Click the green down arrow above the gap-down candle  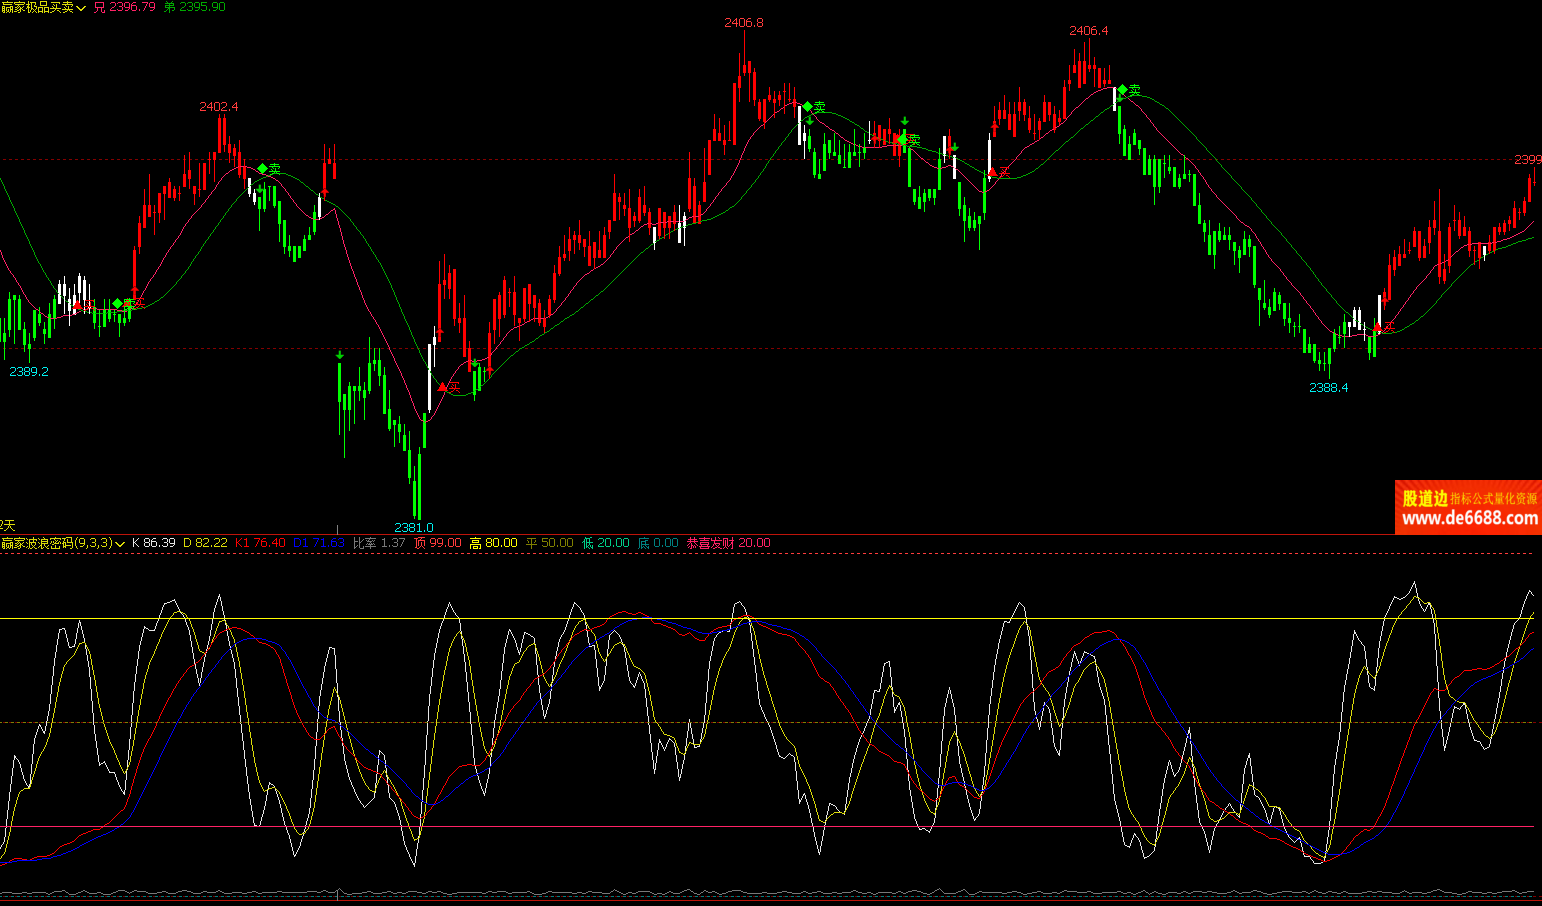pos(340,355)
